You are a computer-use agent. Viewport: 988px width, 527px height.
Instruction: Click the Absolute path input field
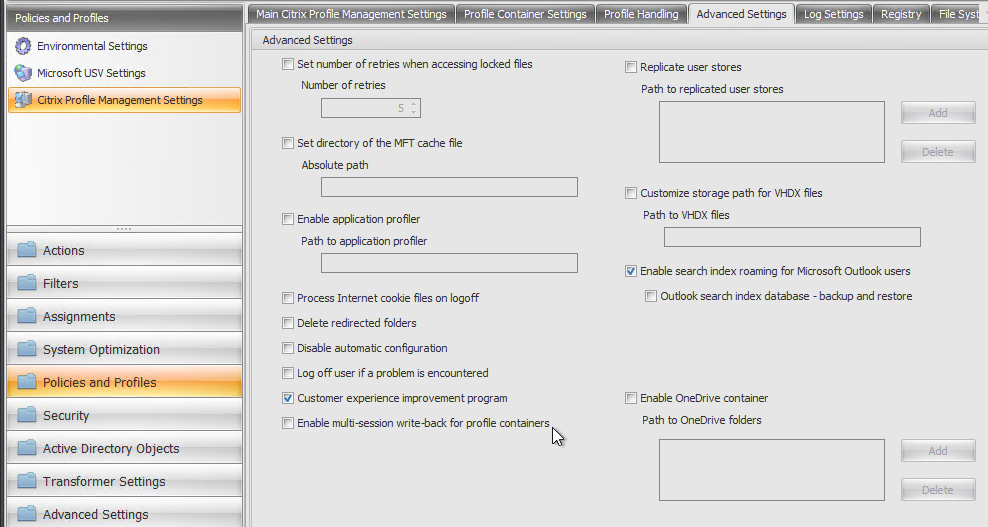(x=449, y=187)
